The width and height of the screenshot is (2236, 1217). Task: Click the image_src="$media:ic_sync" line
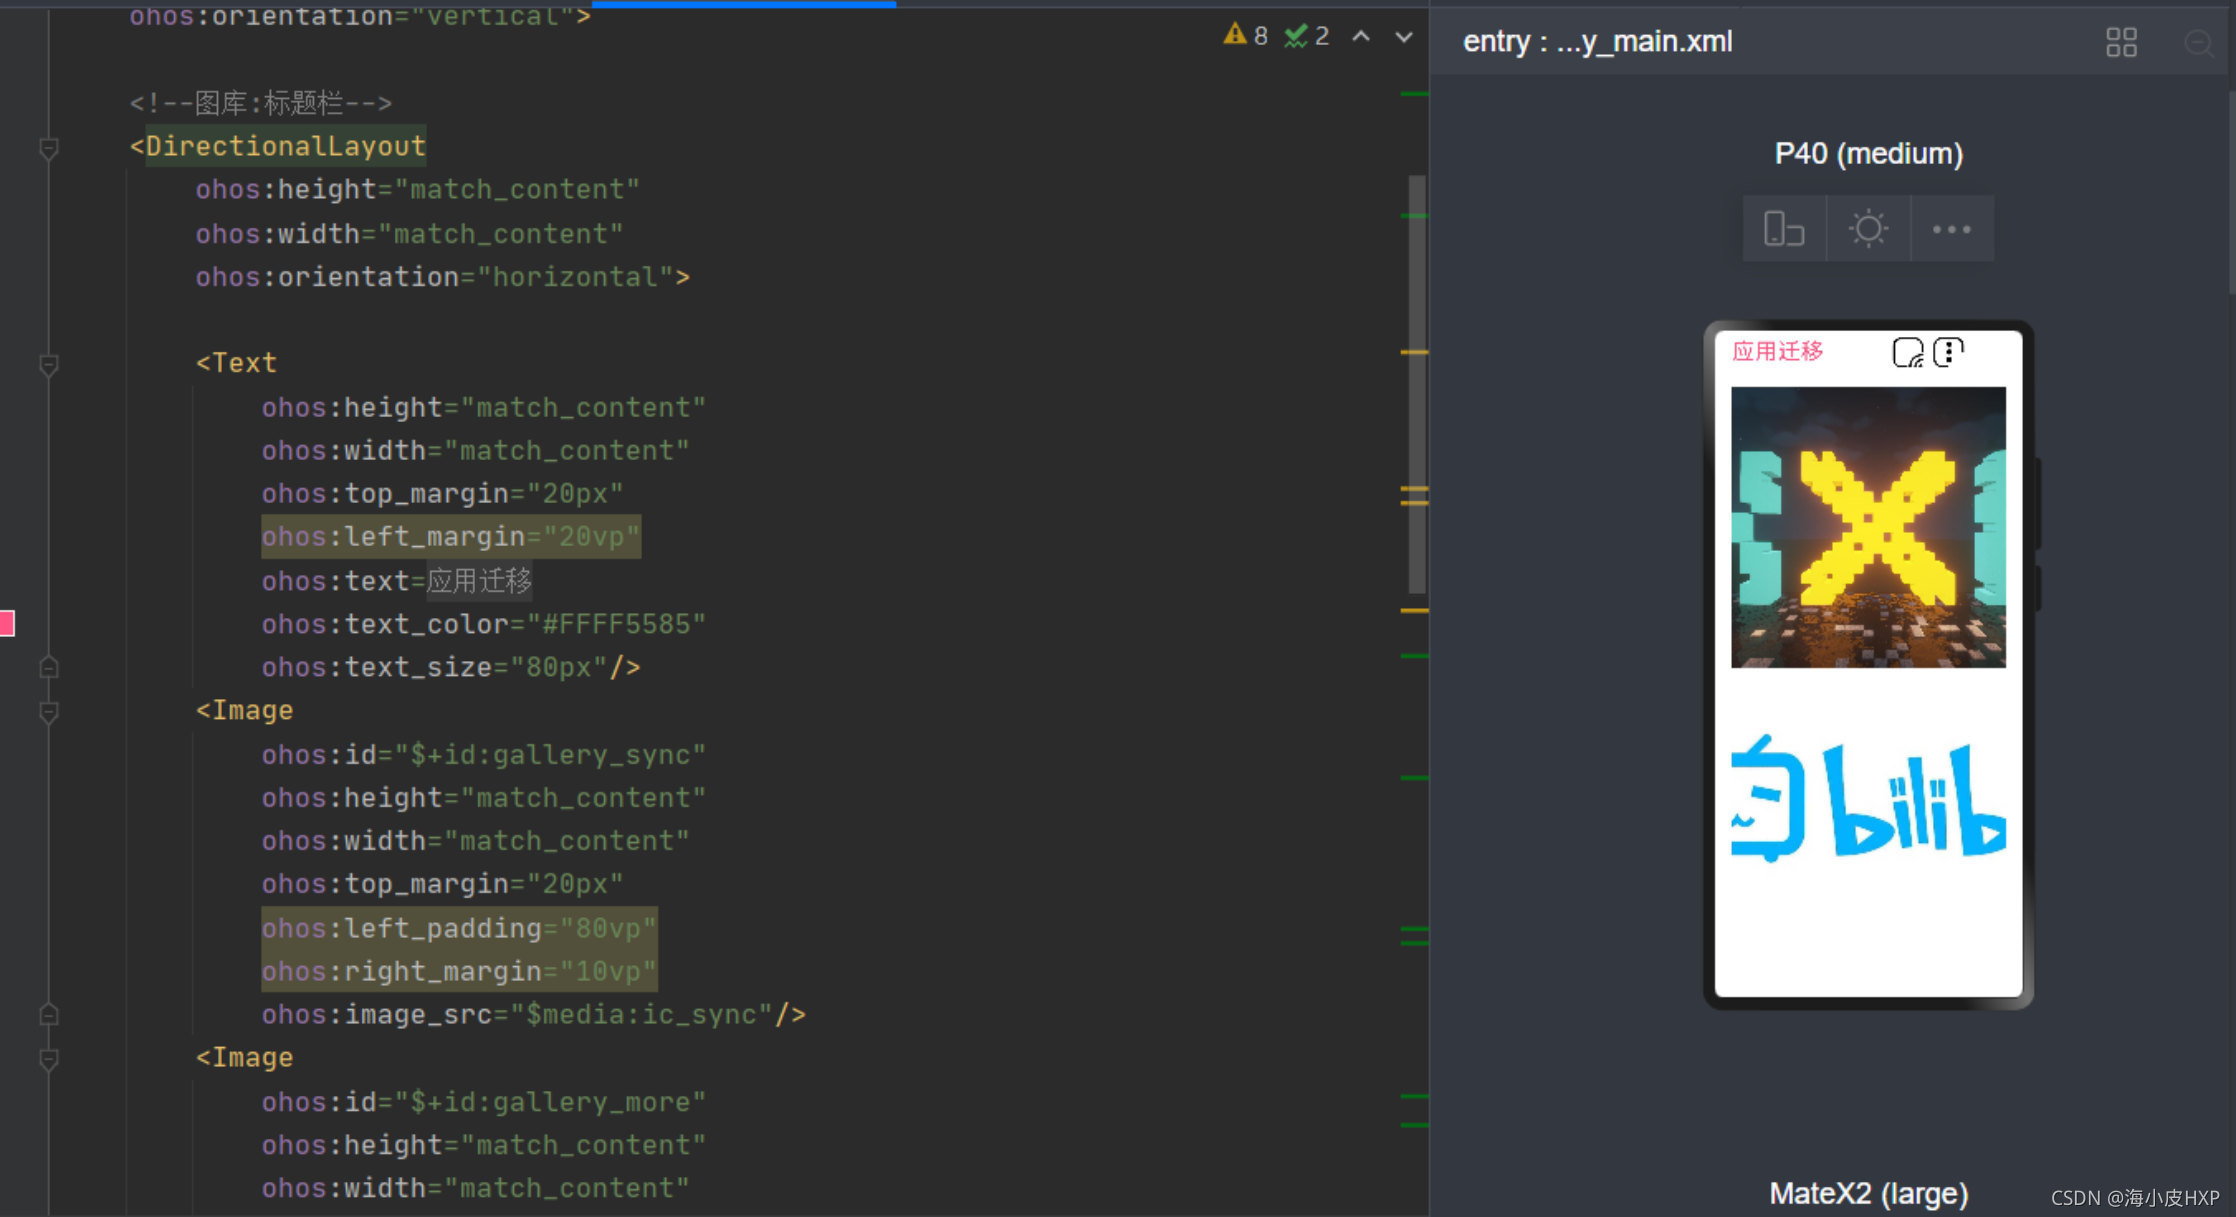click(533, 1014)
